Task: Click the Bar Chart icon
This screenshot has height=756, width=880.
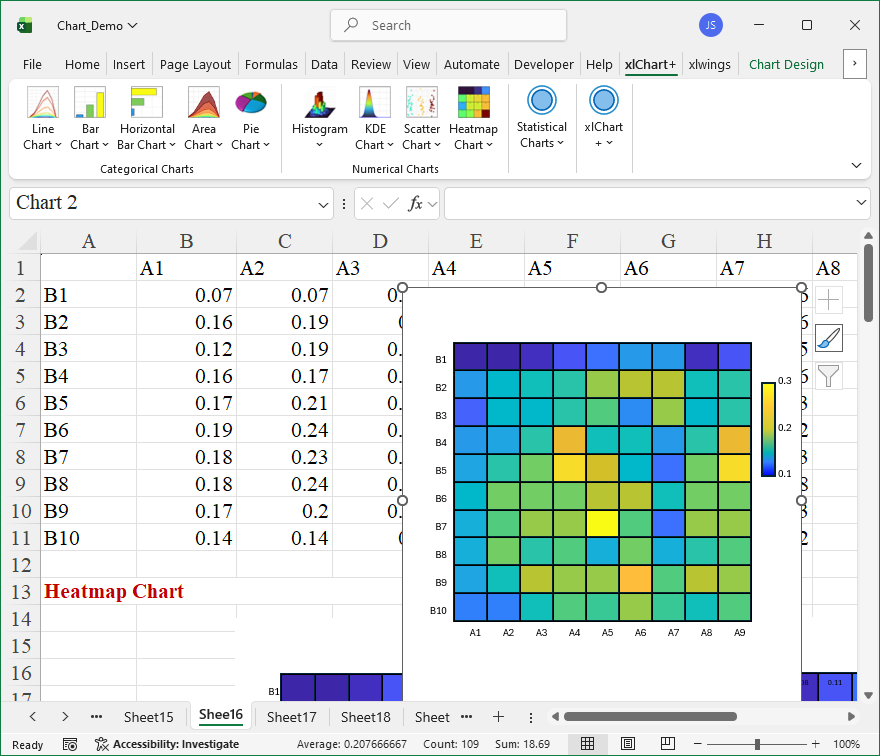Action: [90, 103]
